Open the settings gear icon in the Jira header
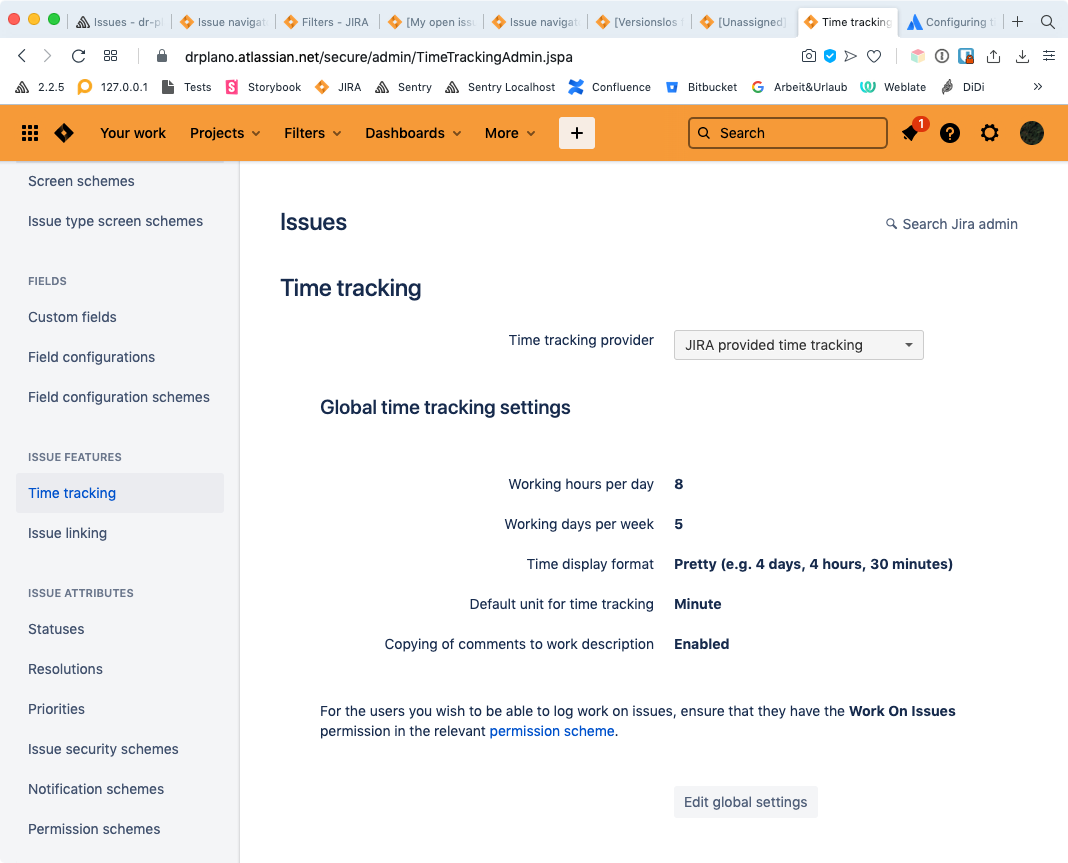 tap(990, 133)
